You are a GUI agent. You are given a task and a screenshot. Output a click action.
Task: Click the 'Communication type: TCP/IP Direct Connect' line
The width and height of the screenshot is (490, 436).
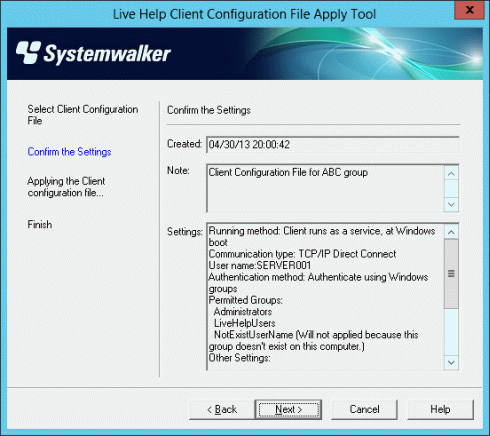click(x=302, y=254)
